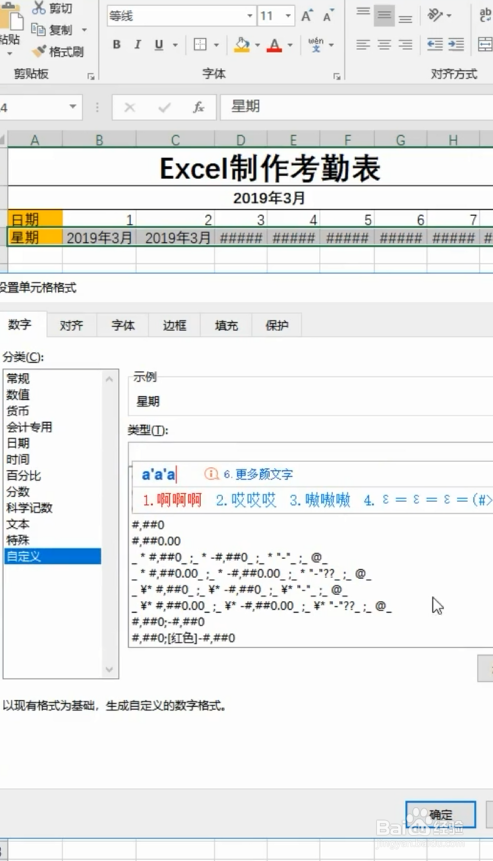Apply the fill color bucket
Image resolution: width=493 pixels, height=861 pixels.
click(x=242, y=44)
